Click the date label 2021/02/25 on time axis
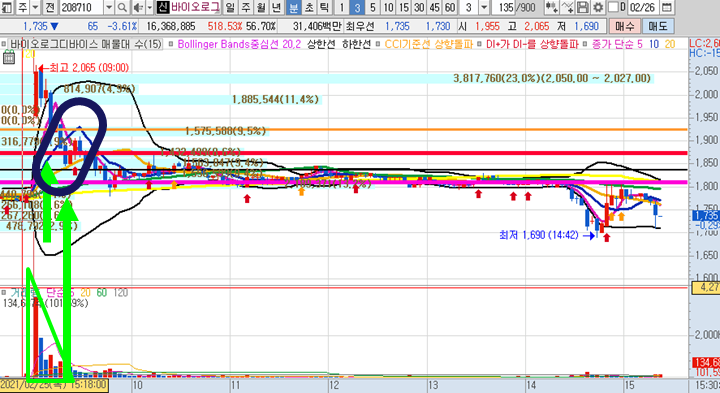The image size is (720, 393). [x=54, y=385]
